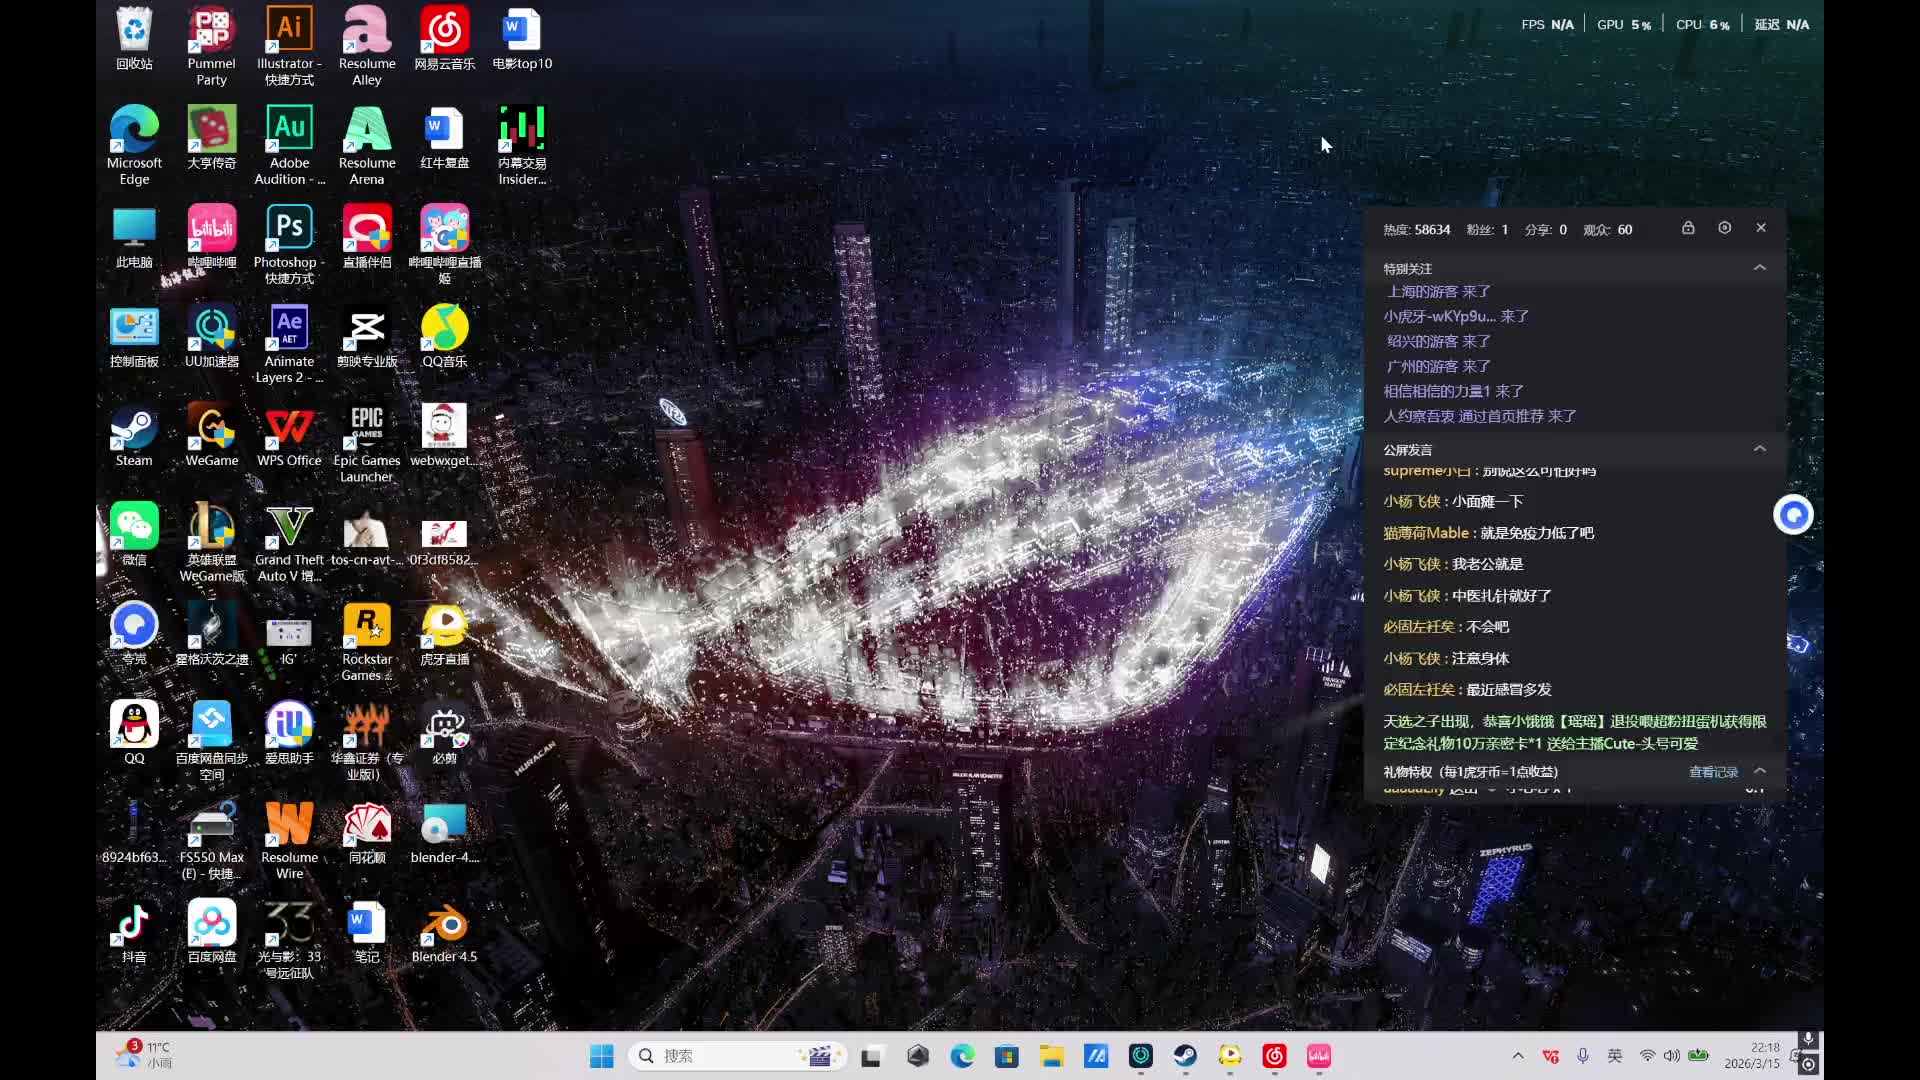Collapse the 特别关注 section
Screen dimensions: 1920x1080
tap(1759, 268)
